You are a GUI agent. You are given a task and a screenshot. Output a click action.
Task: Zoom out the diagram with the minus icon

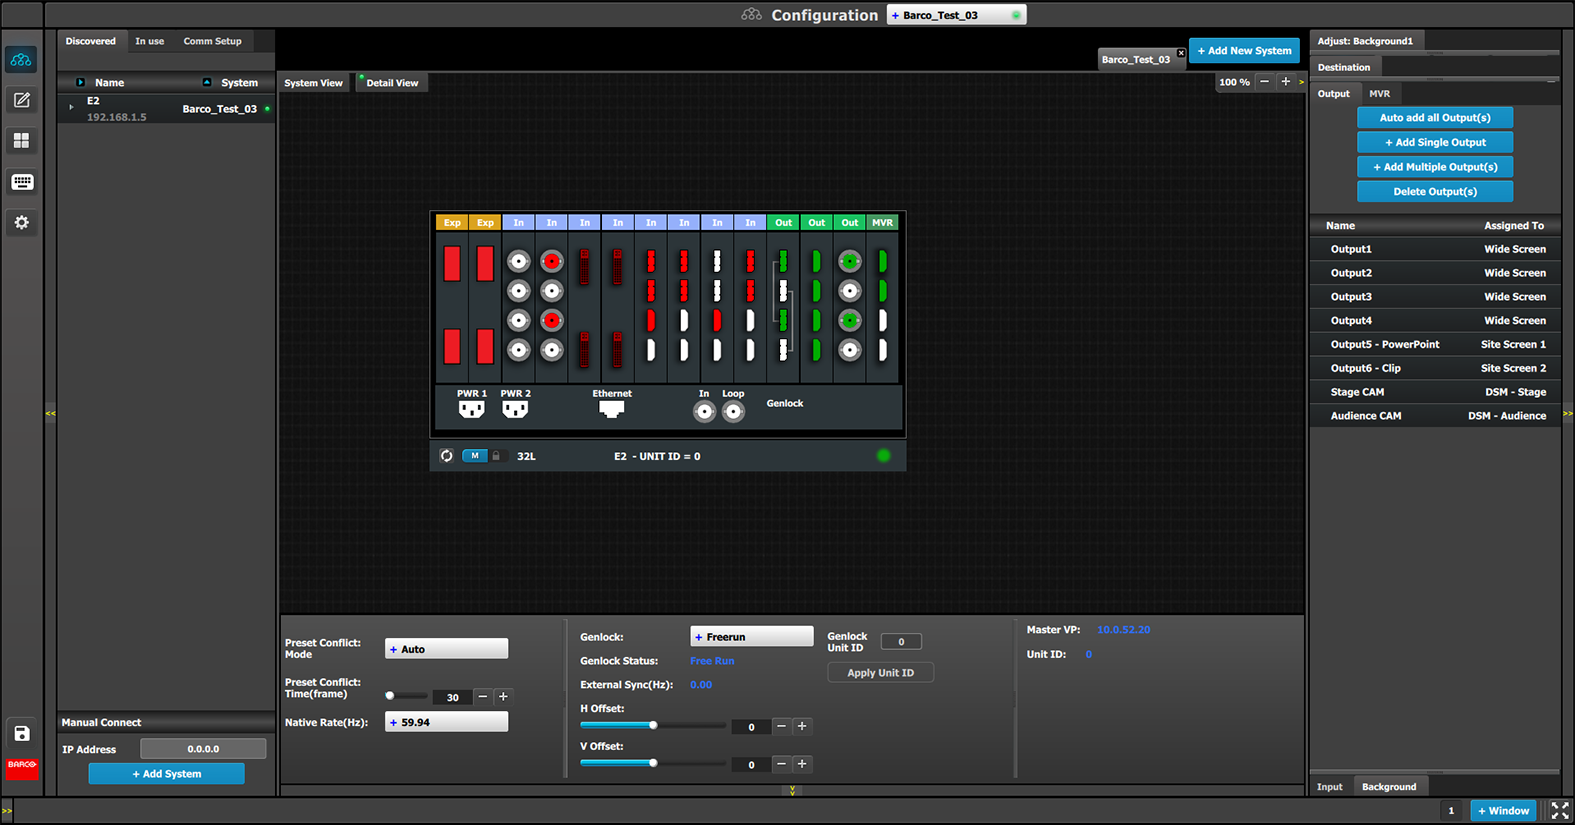click(x=1264, y=82)
